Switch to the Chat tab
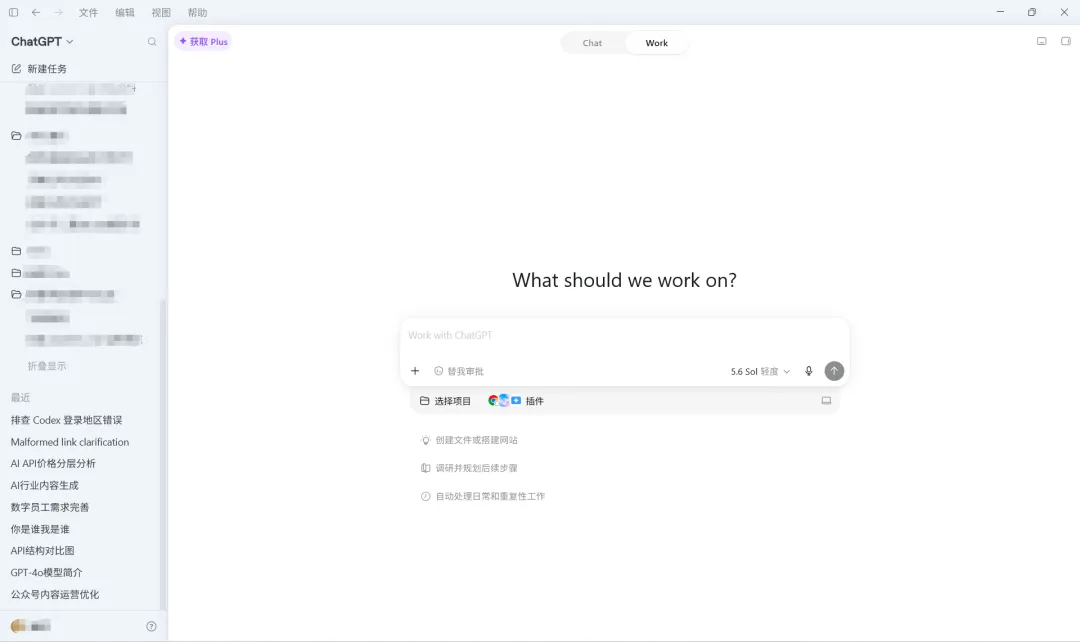 coord(592,43)
